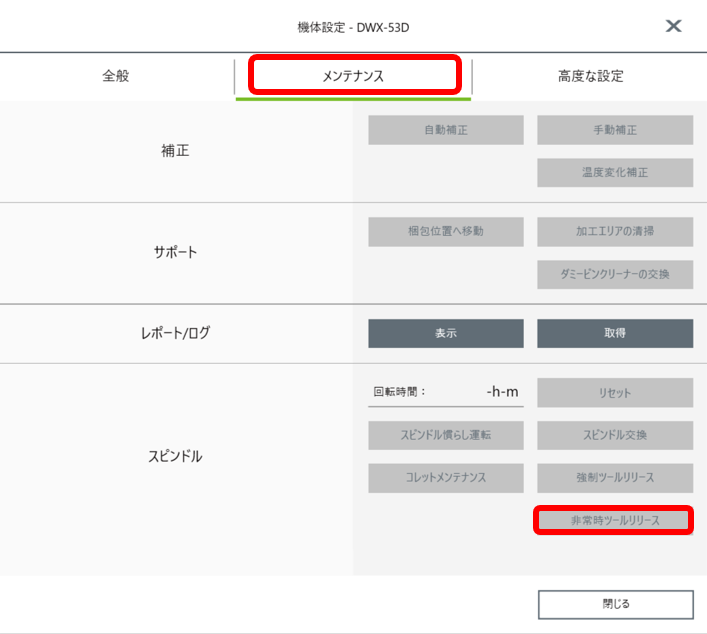The width and height of the screenshot is (707, 634).
Task: Click the スピンドル交換 button
Action: [615, 435]
